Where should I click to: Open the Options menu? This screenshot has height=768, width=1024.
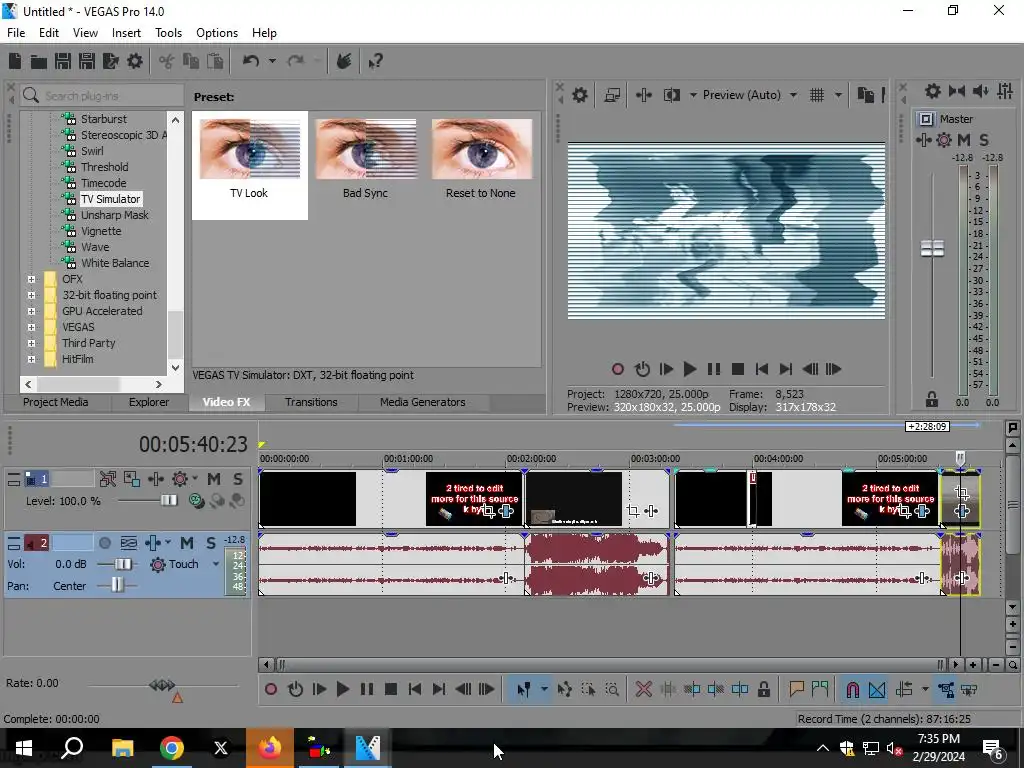[217, 33]
